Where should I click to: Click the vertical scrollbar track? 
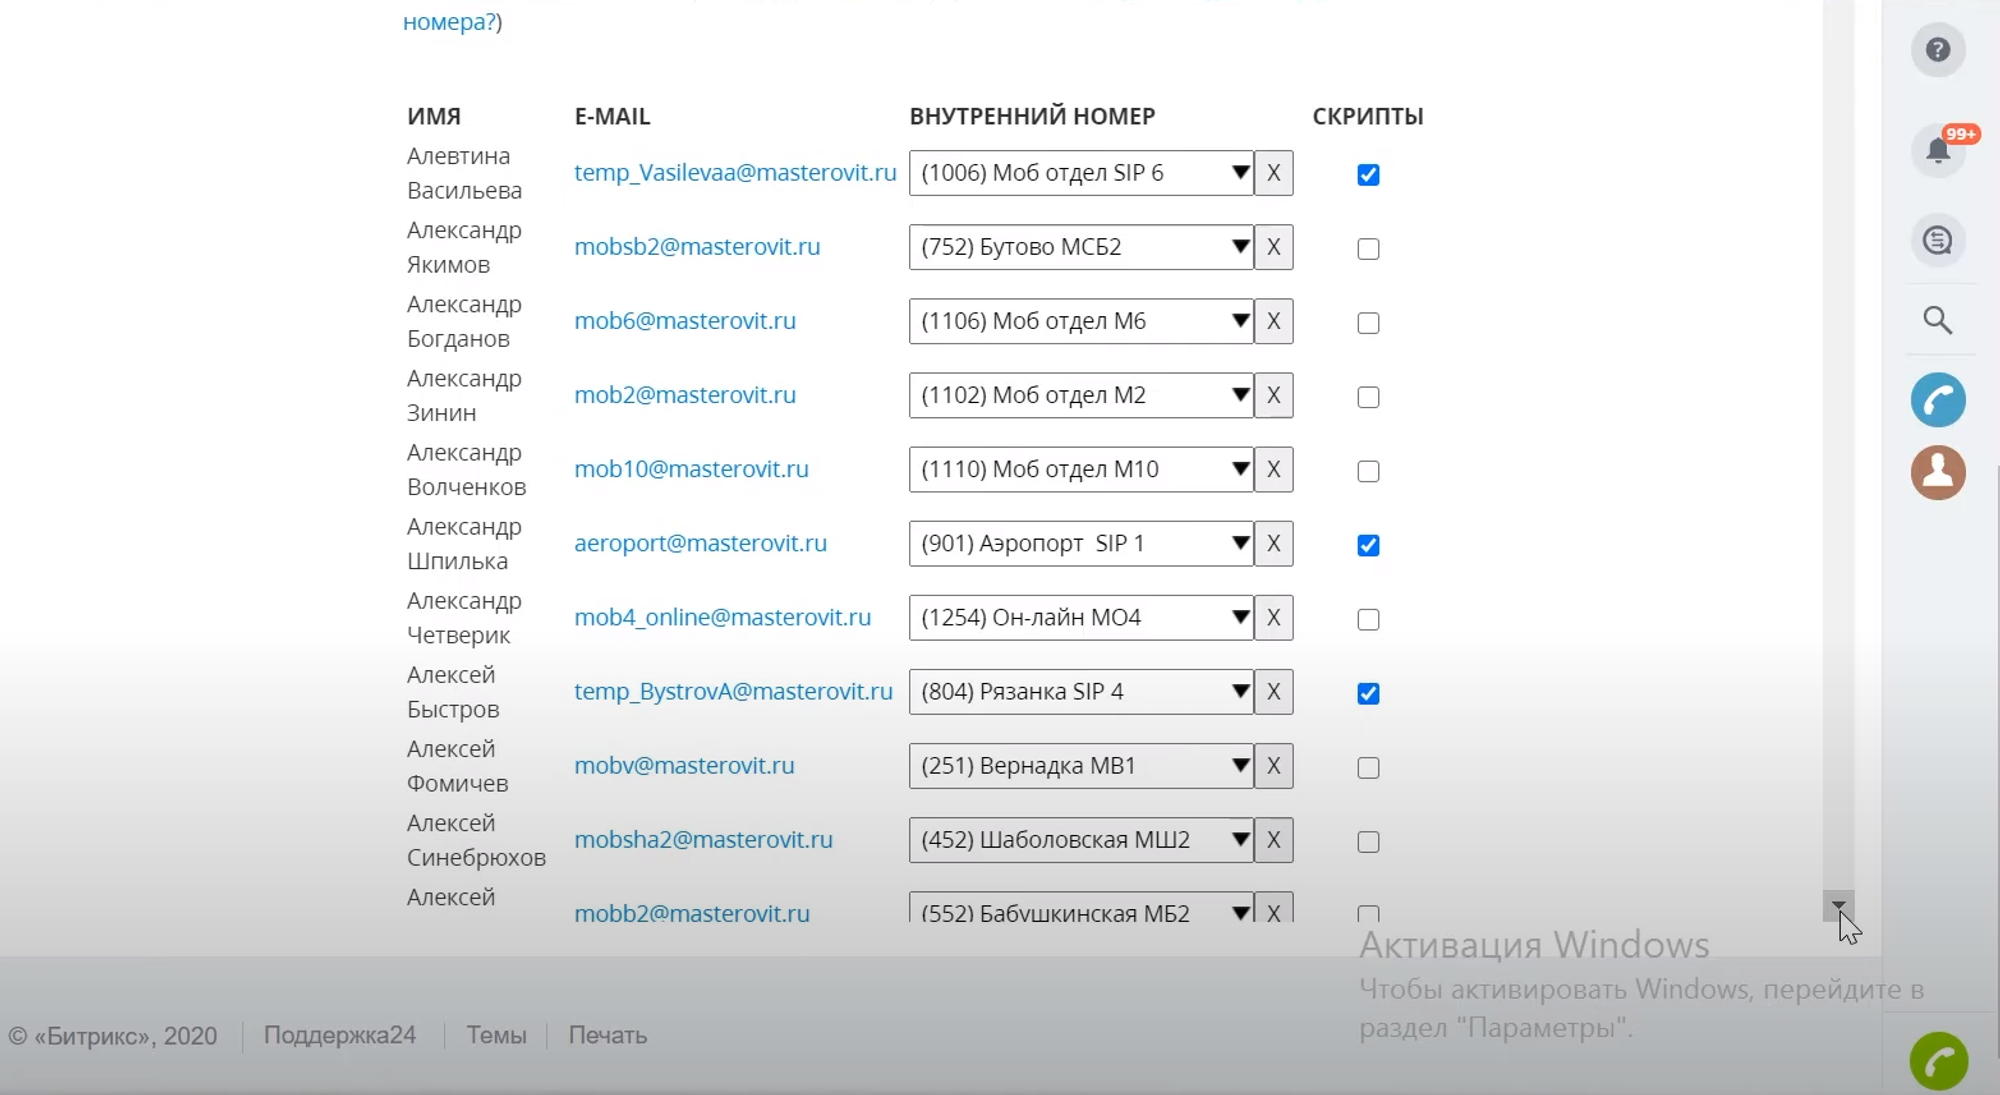tap(1838, 445)
